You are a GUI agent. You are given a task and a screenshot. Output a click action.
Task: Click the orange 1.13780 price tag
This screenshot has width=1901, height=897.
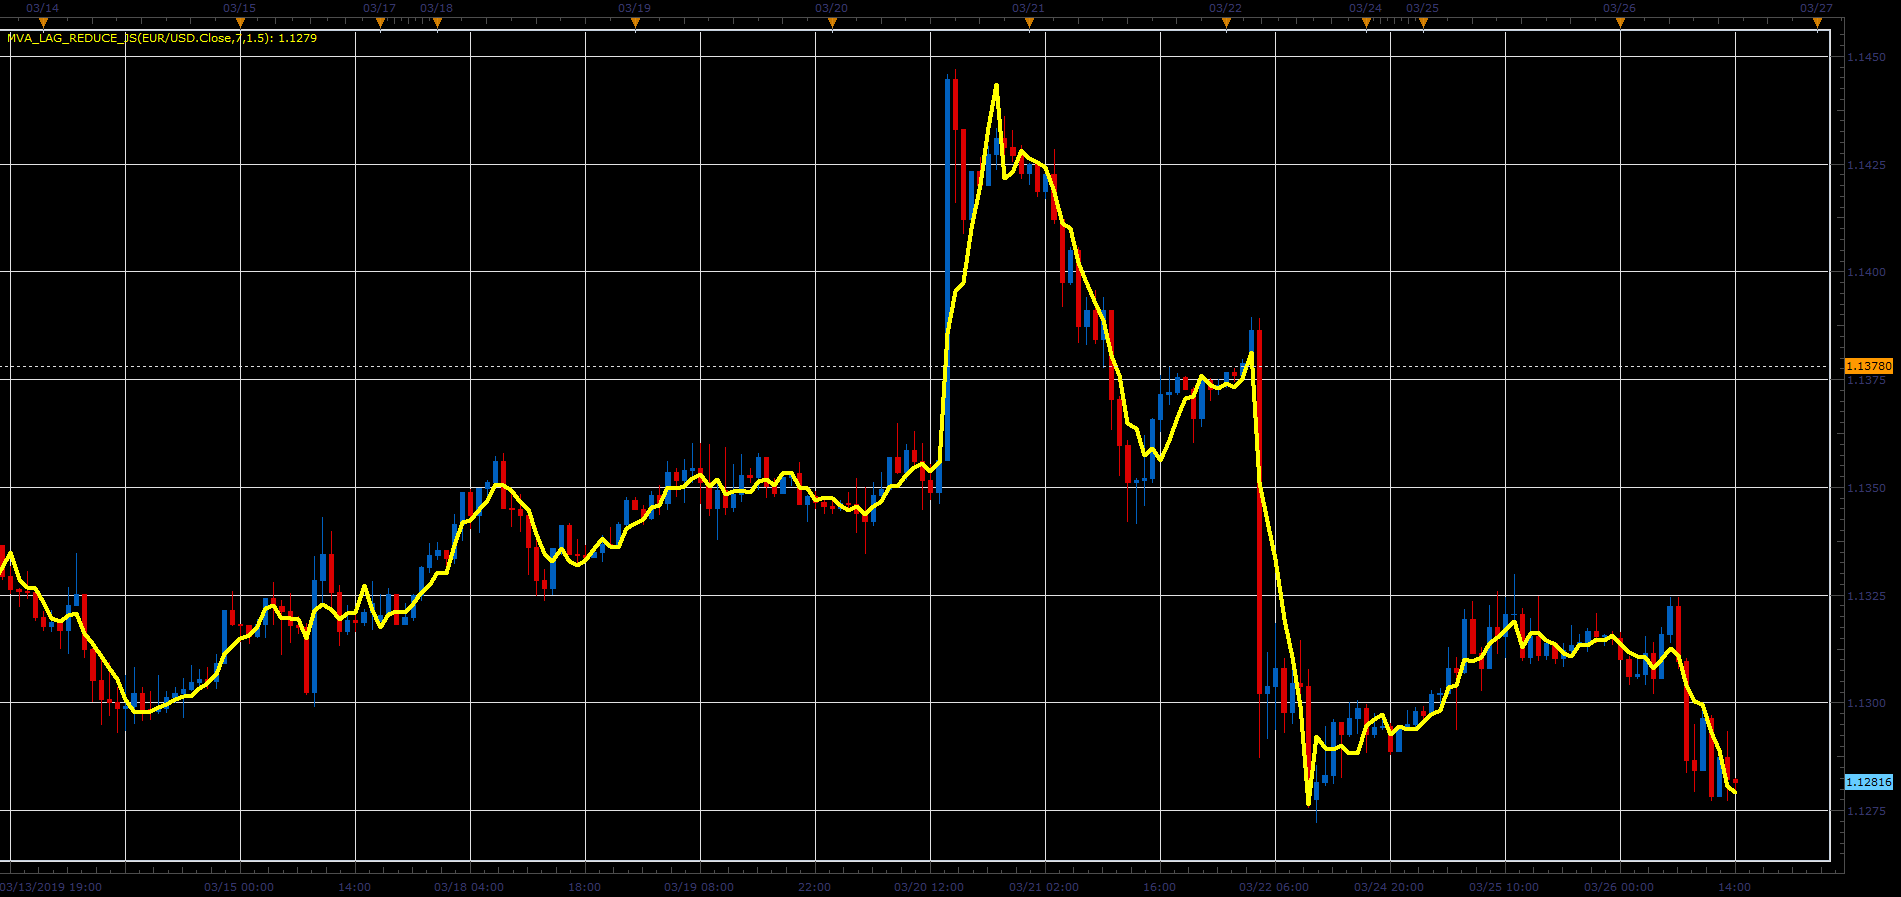(1868, 366)
